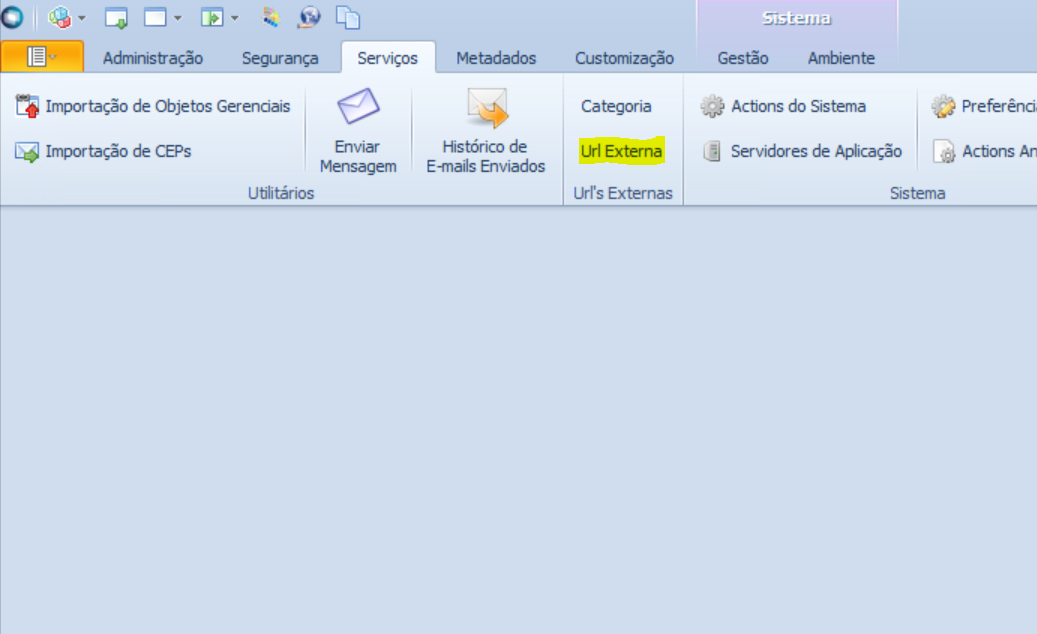Image resolution: width=1037 pixels, height=634 pixels.
Task: Click the Enviar Mensagem envelope icon
Action: (358, 106)
